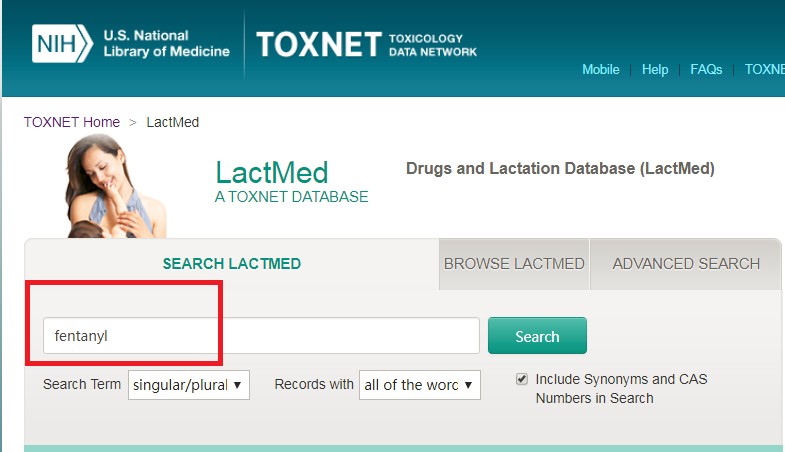Select the Search LactMed tab

(232, 264)
